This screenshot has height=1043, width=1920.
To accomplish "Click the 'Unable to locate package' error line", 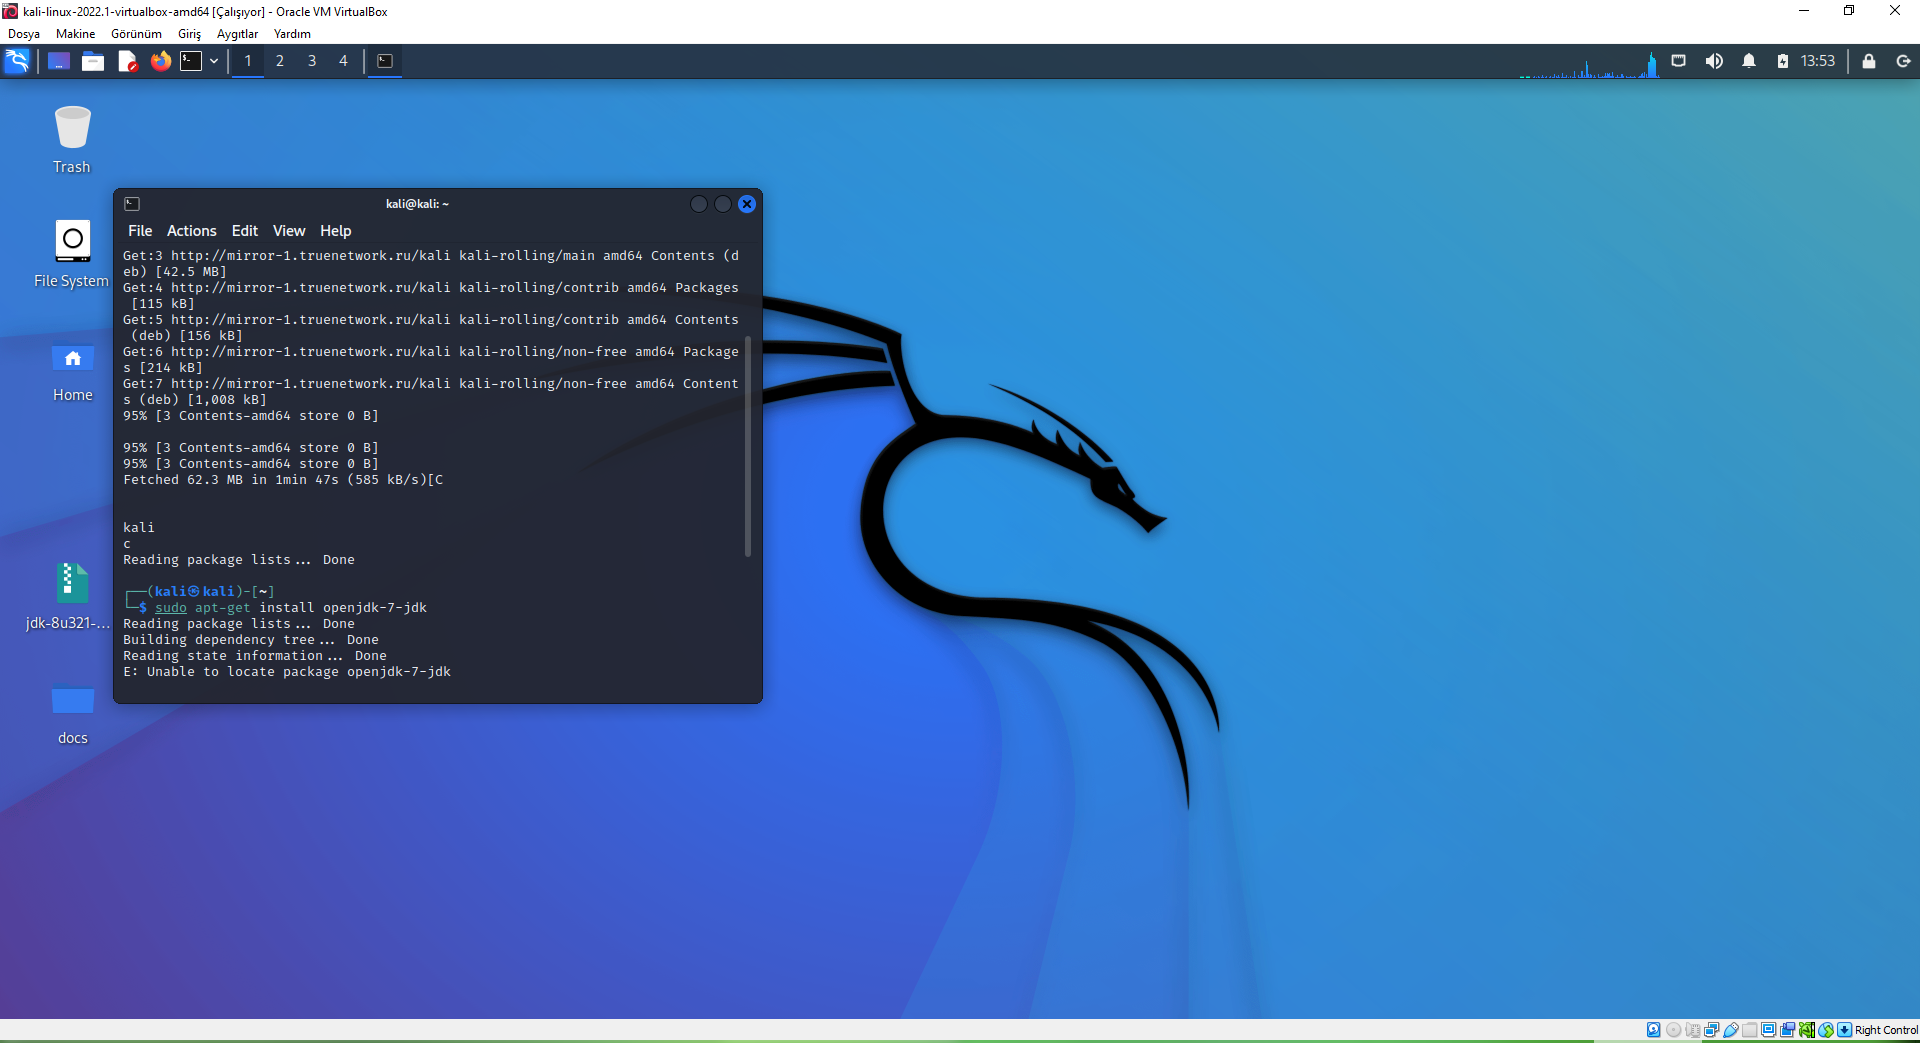I will point(287,672).
